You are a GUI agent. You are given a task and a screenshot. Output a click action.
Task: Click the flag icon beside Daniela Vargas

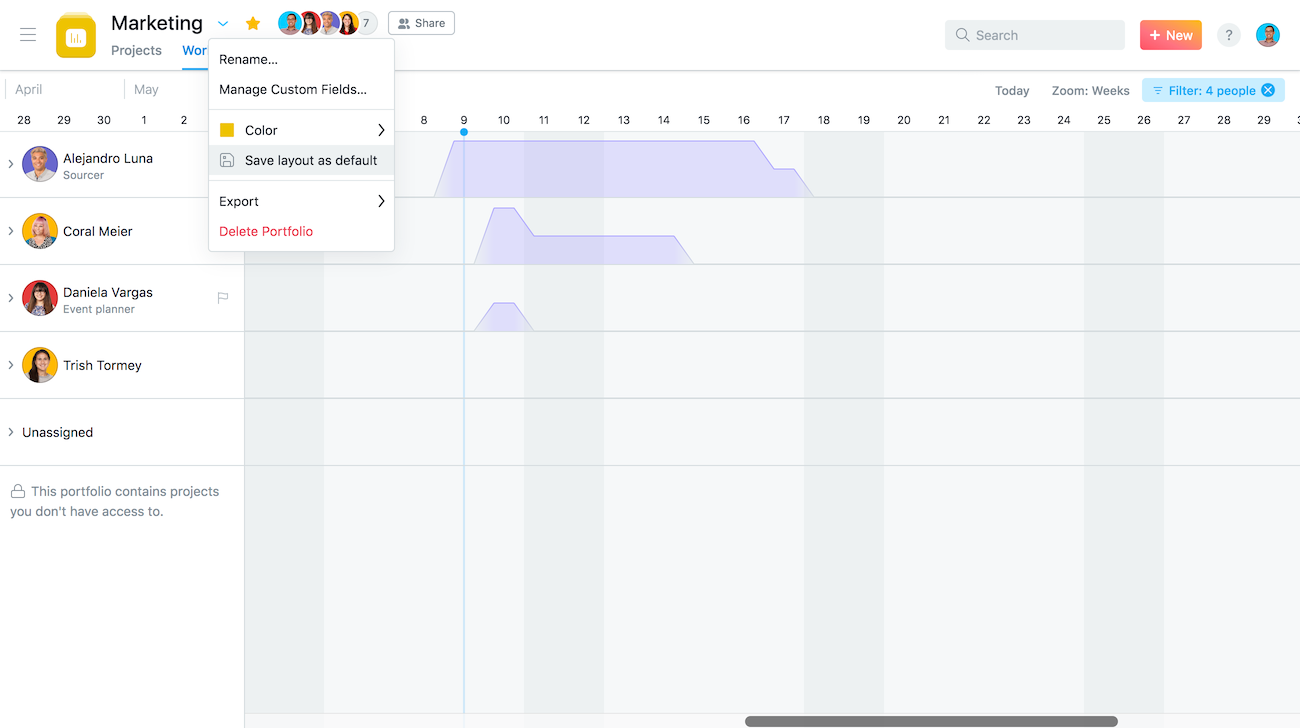pos(223,298)
